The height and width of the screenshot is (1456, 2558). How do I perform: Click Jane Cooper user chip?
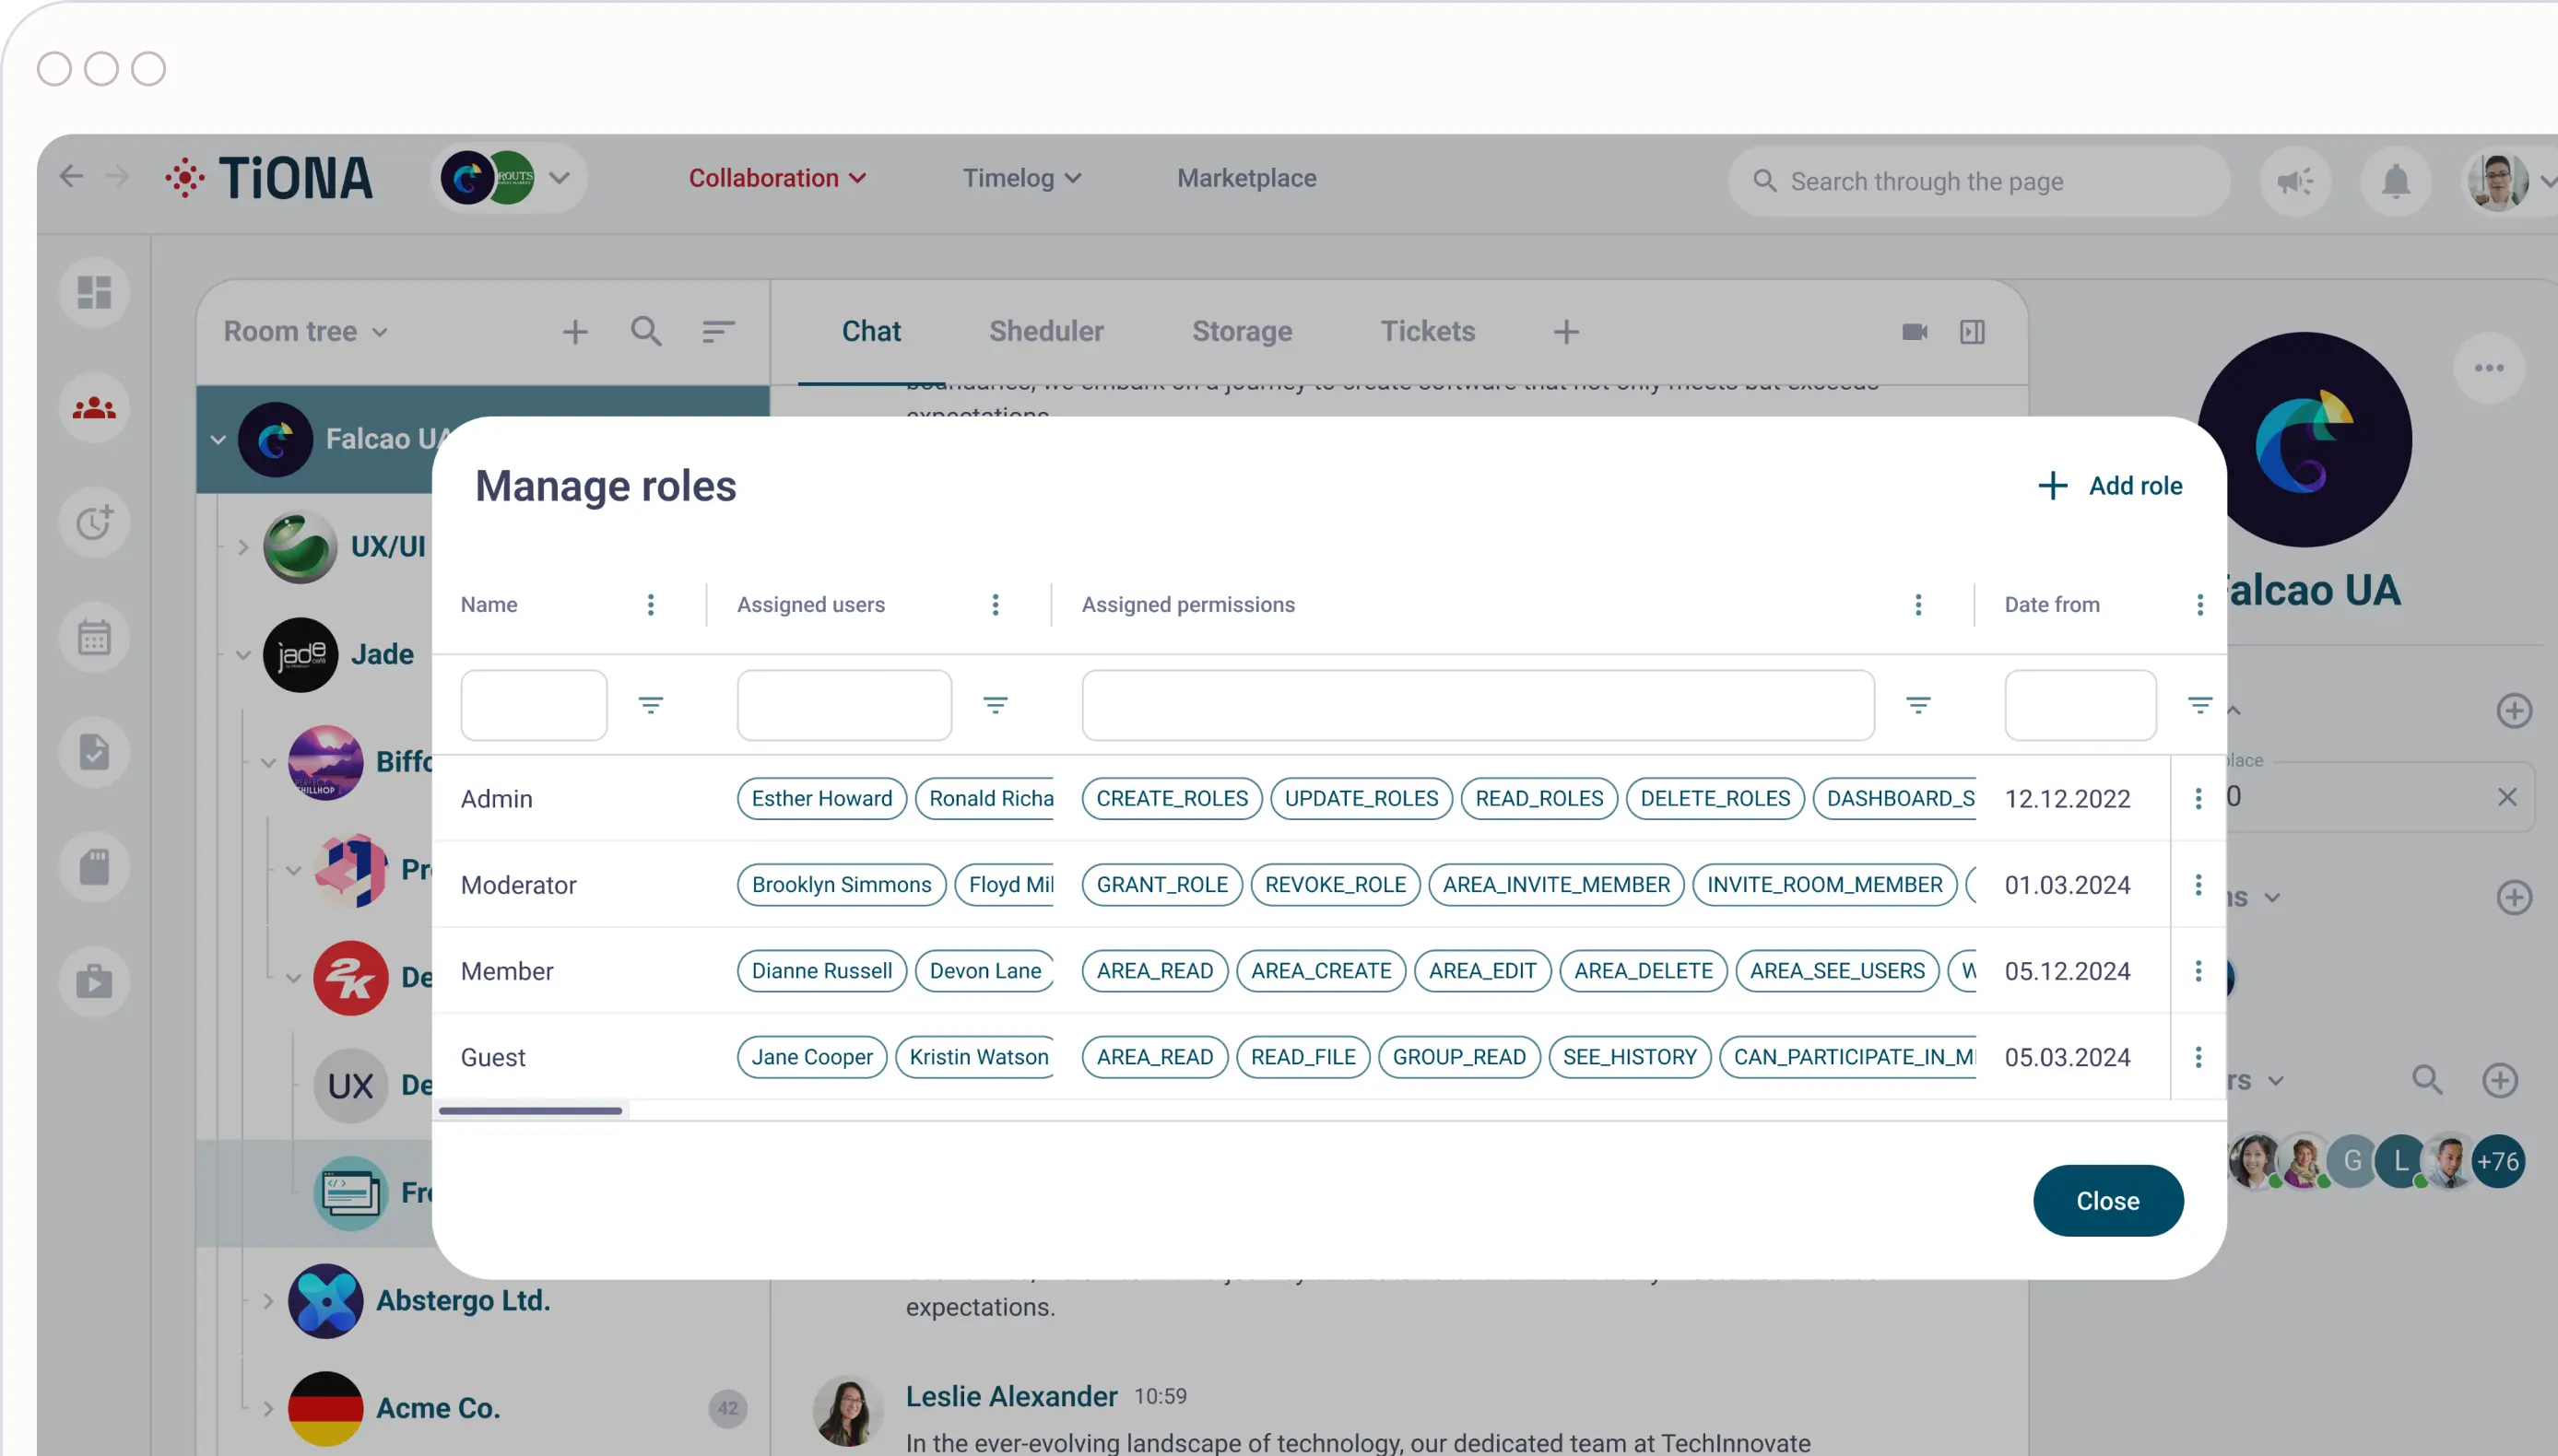[811, 1057]
